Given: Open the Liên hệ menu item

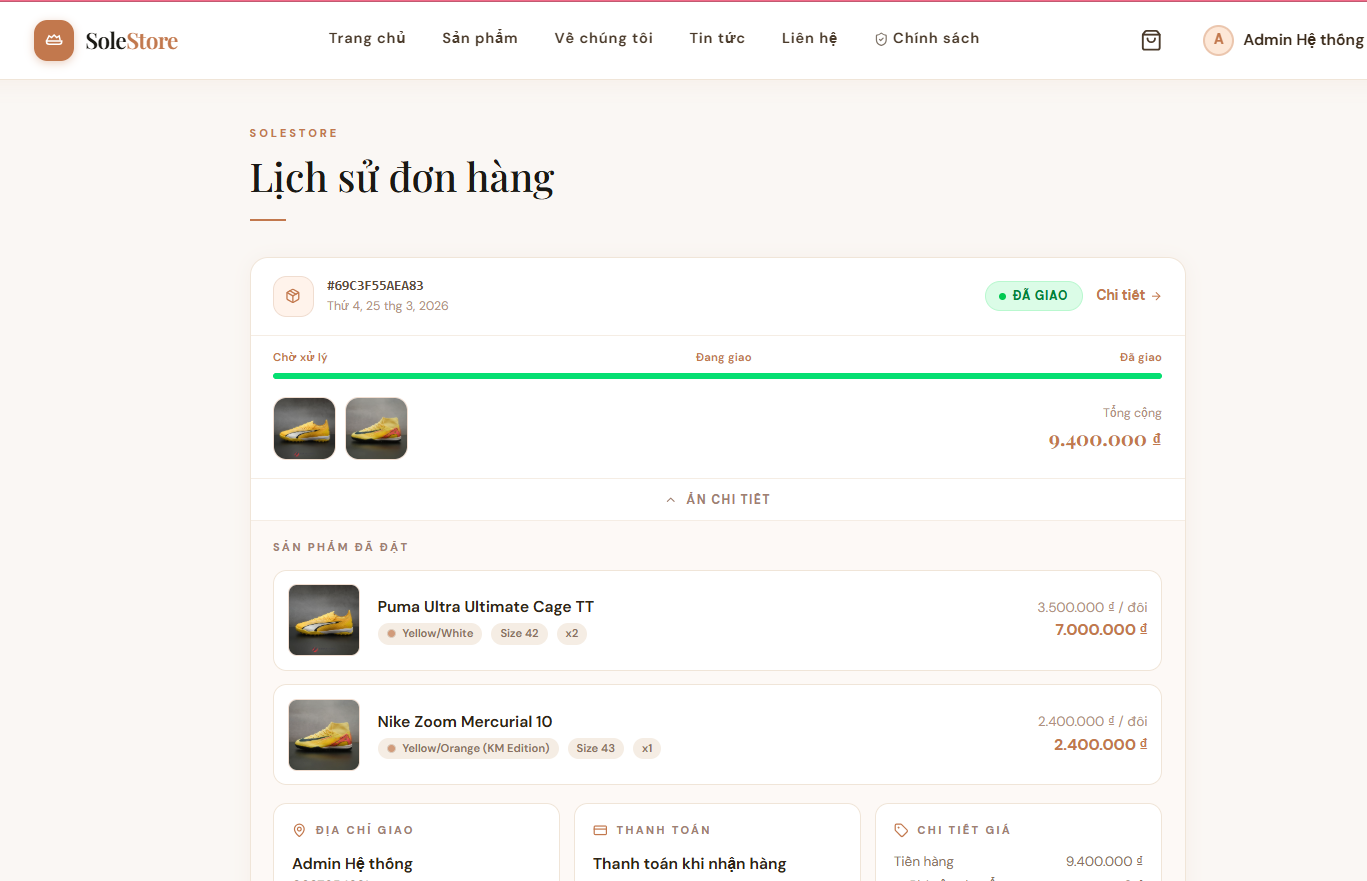Looking at the screenshot, I should click(x=810, y=38).
